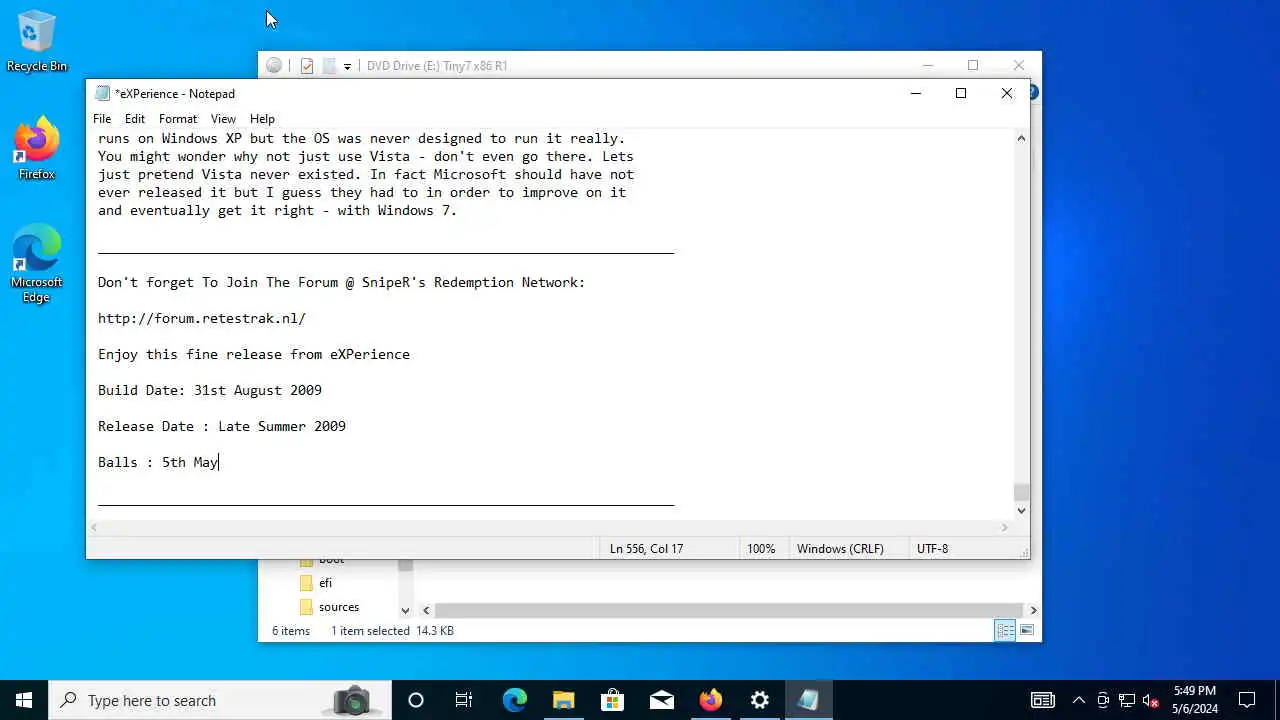This screenshot has width=1280, height=720.
Task: Open News and interests on the taskbar
Action: tap(1042, 700)
